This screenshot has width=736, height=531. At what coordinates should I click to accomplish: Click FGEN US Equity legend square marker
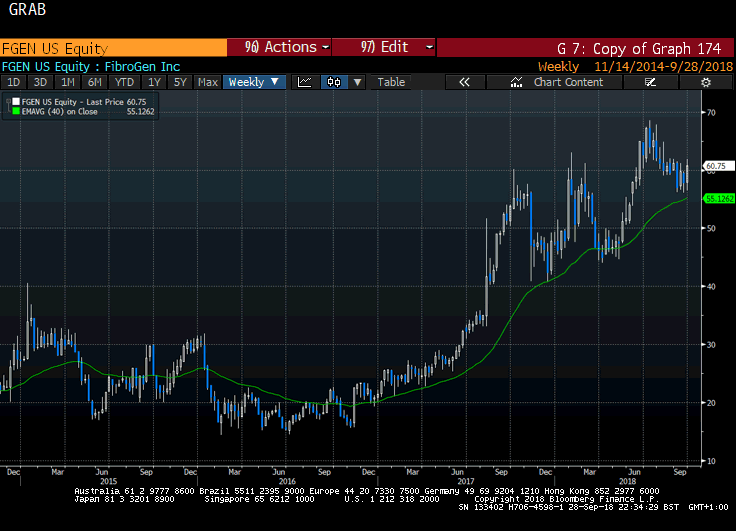(x=15, y=102)
